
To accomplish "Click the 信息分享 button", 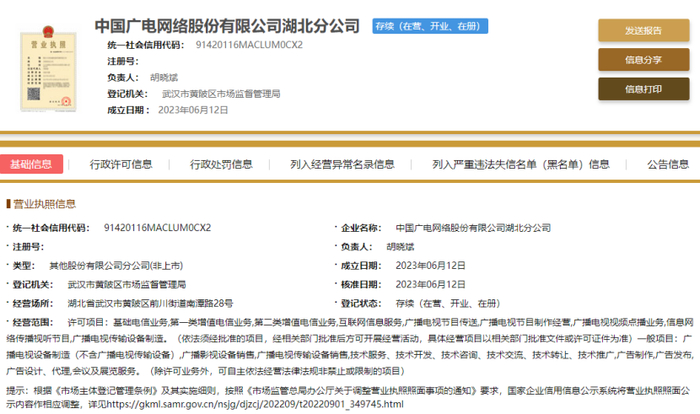I will [644, 60].
